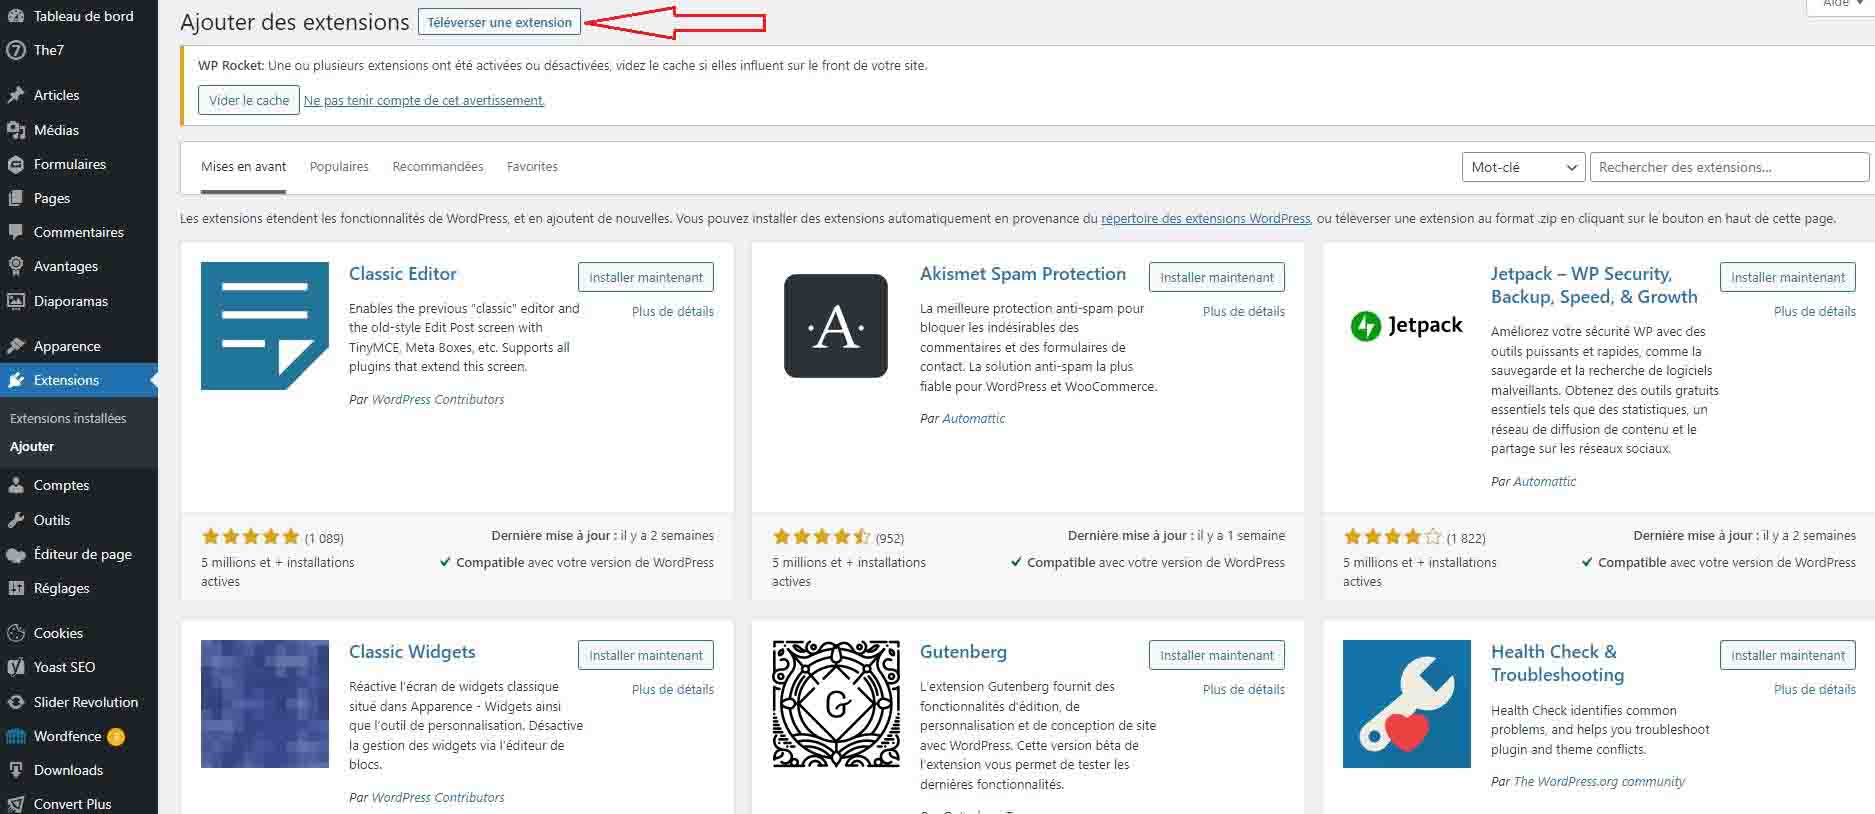This screenshot has height=814, width=1875.
Task: Open the Favorites tab
Action: [532, 167]
